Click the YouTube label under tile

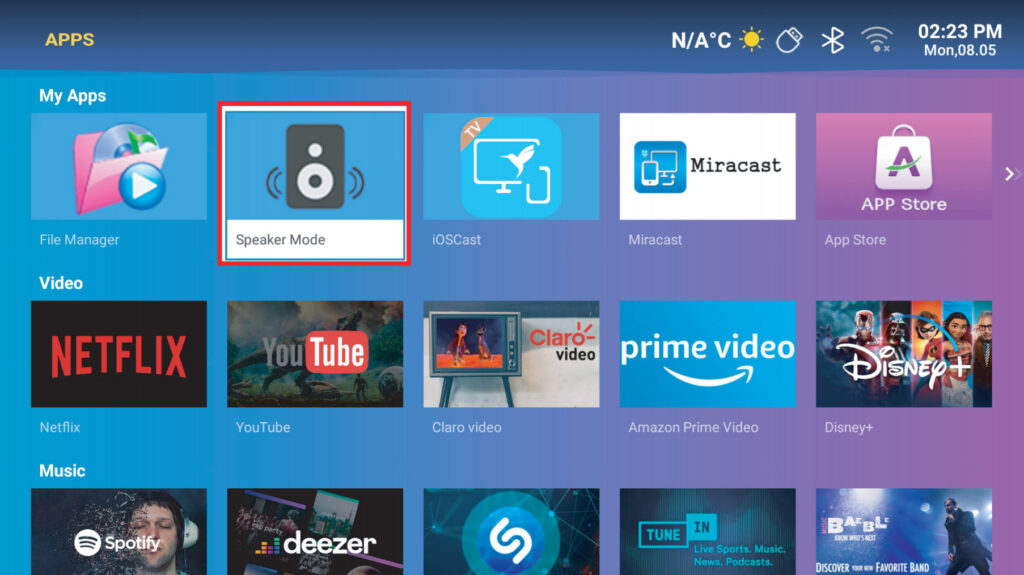tap(263, 427)
